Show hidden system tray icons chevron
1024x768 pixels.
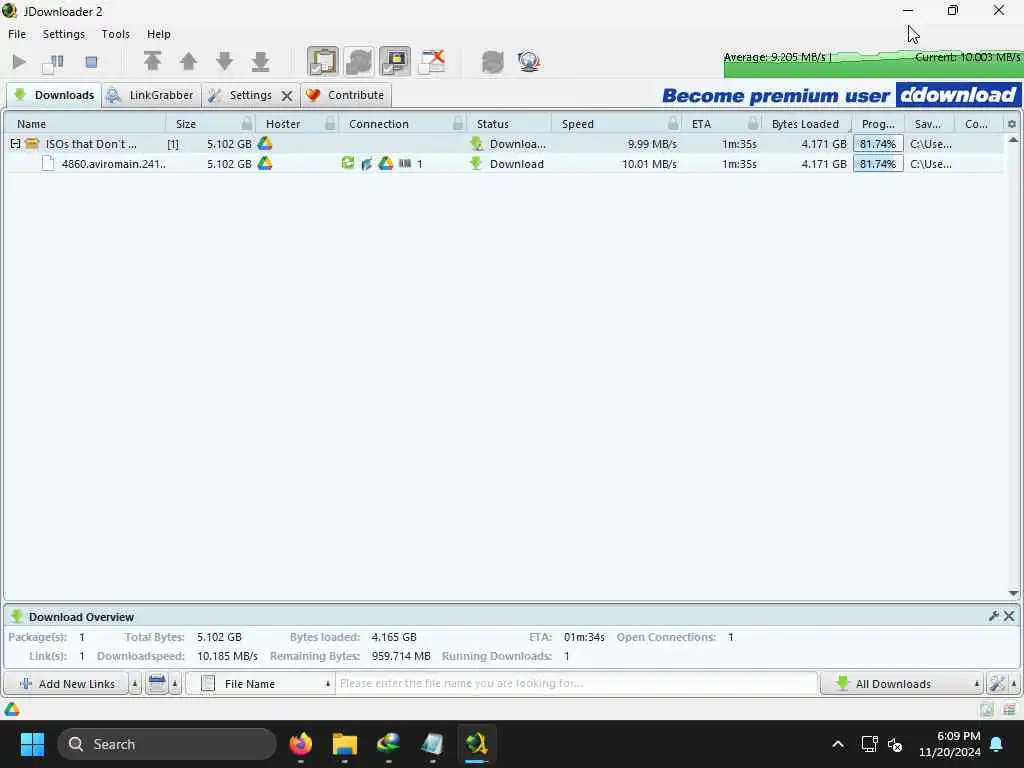[838, 744]
